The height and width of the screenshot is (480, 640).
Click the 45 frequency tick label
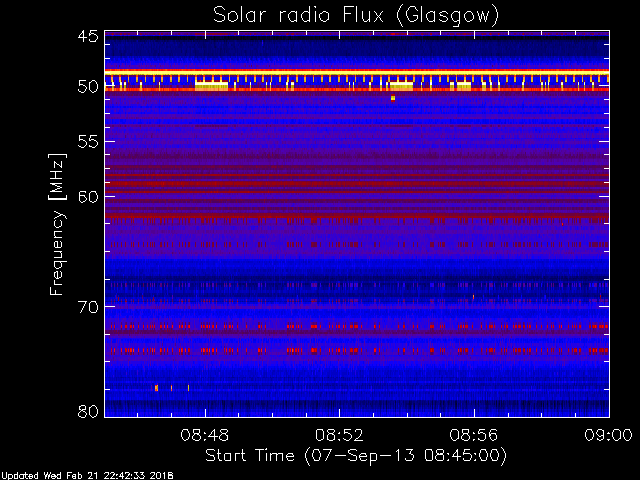tap(88, 36)
